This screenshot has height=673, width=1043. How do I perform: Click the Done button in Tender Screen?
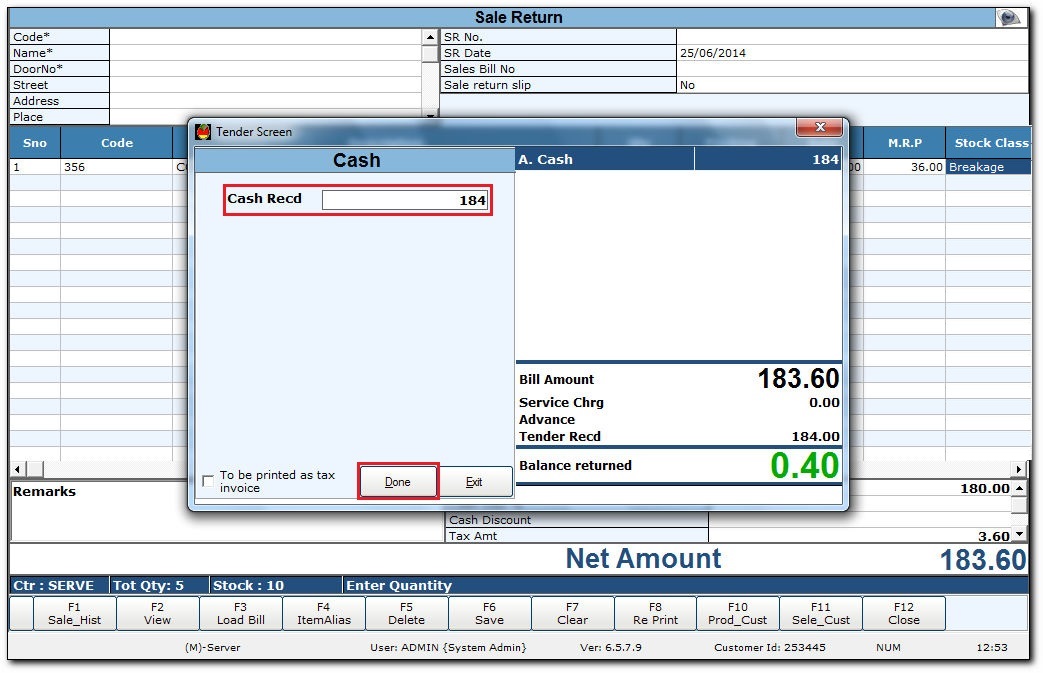(x=398, y=481)
